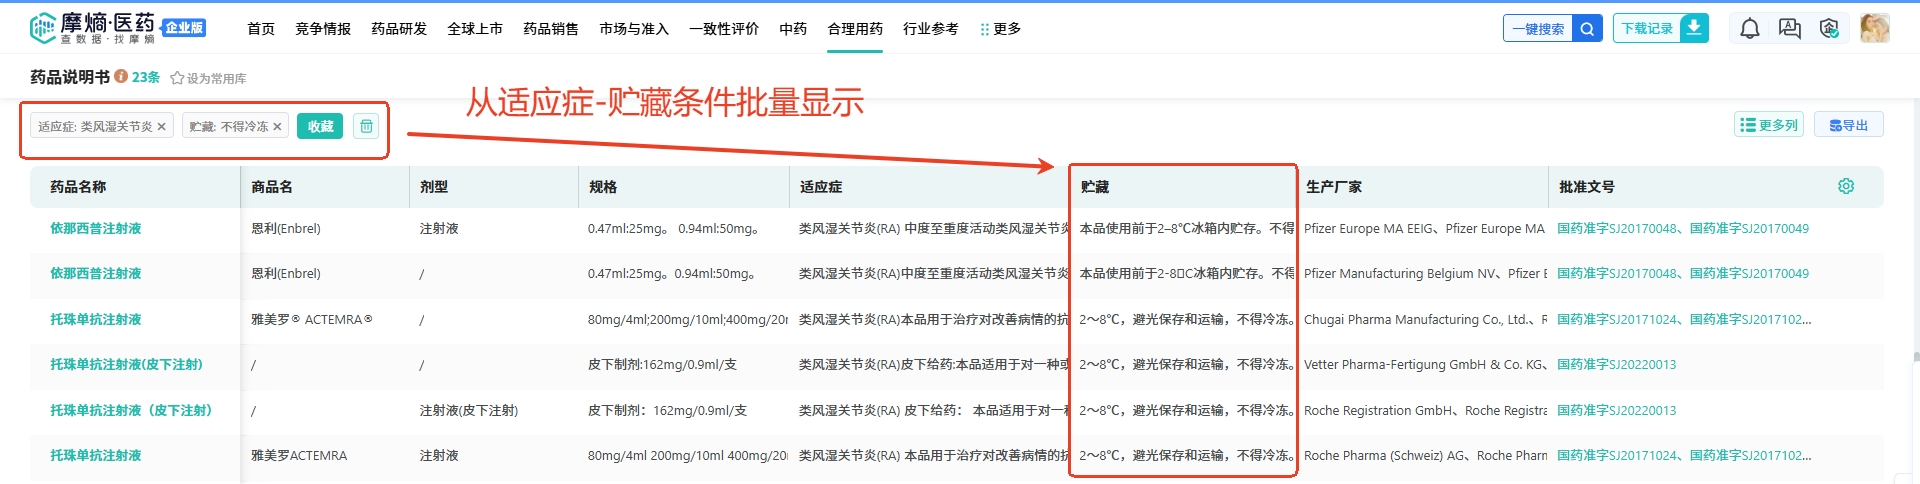The image size is (1920, 484).
Task: Open the 行业参考 menu
Action: [x=931, y=29]
